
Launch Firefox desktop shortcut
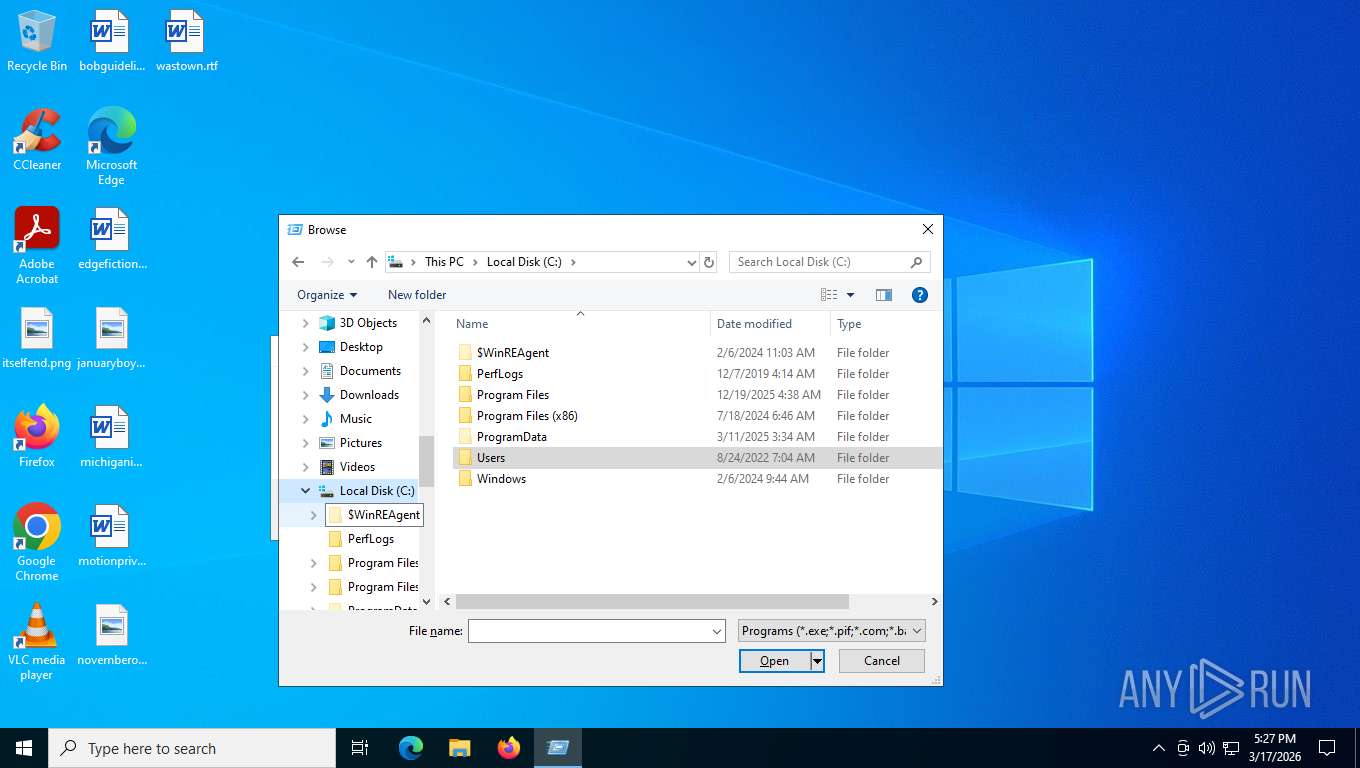pyautogui.click(x=37, y=437)
